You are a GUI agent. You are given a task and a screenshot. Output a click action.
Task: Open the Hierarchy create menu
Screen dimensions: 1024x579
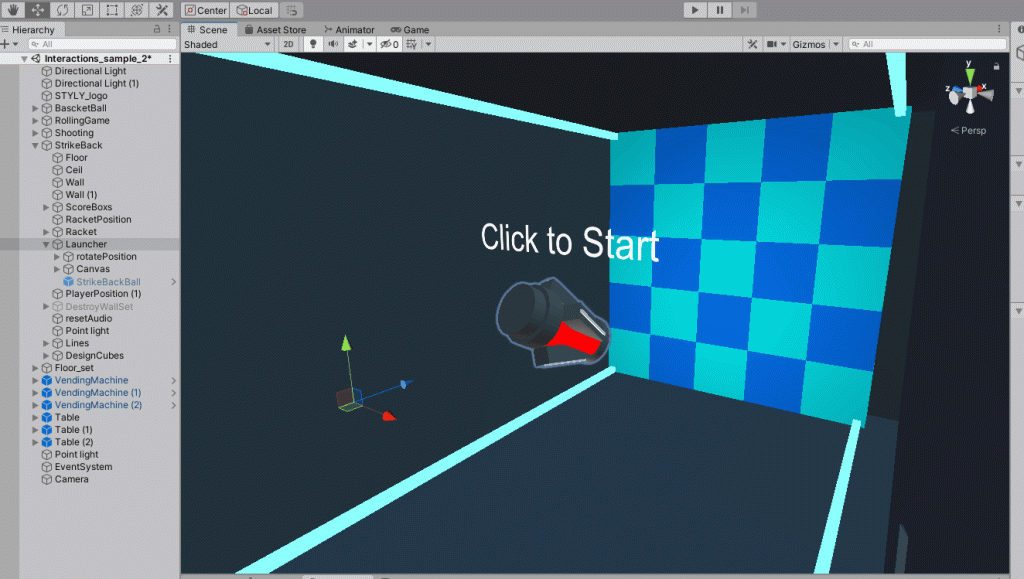(7, 44)
